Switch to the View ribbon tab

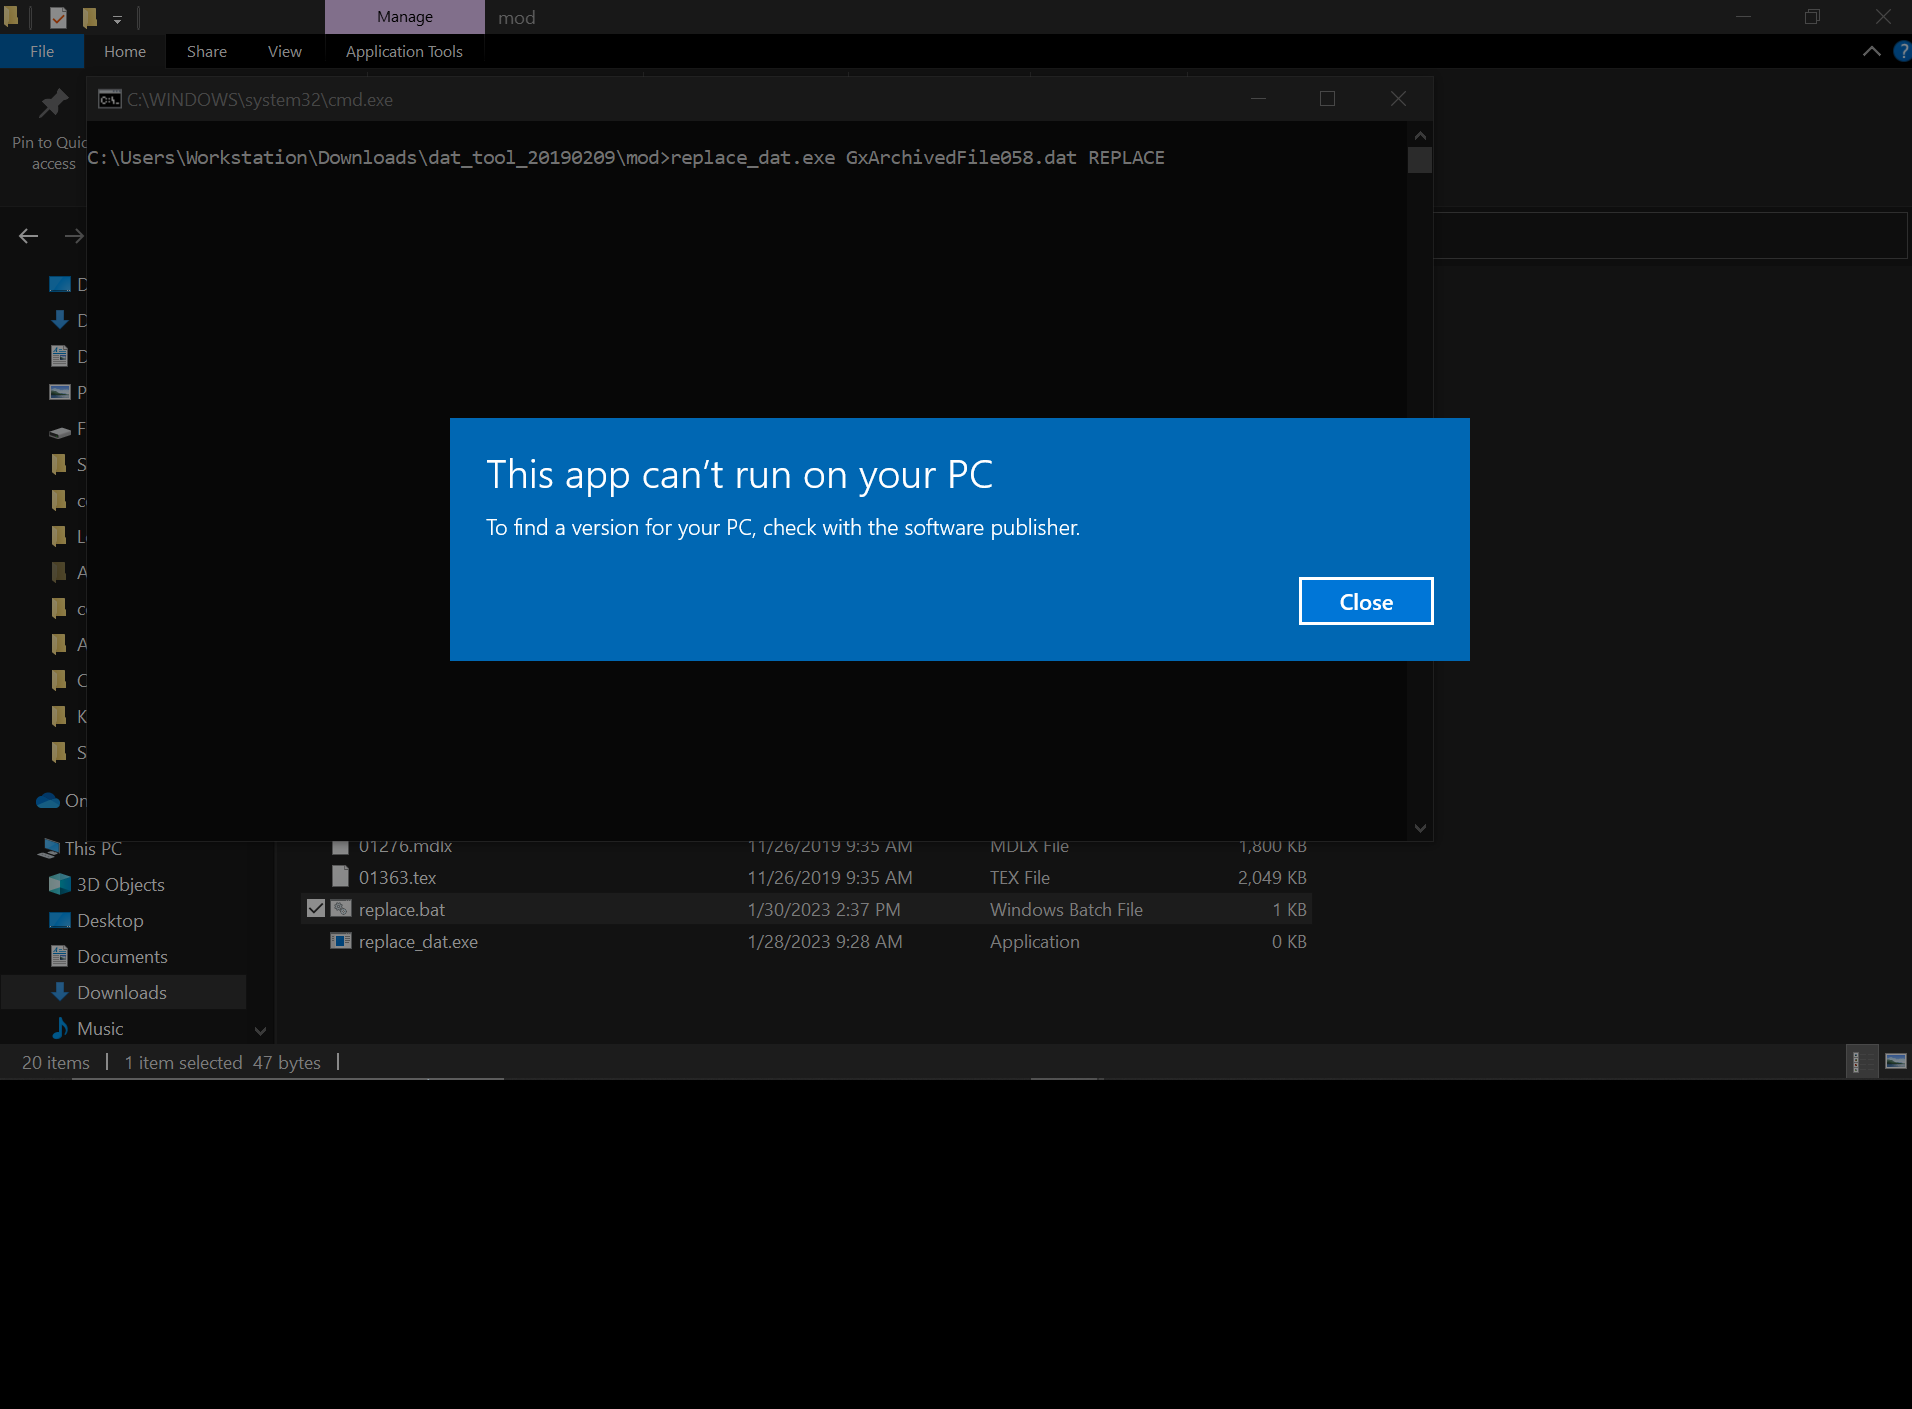tap(283, 51)
